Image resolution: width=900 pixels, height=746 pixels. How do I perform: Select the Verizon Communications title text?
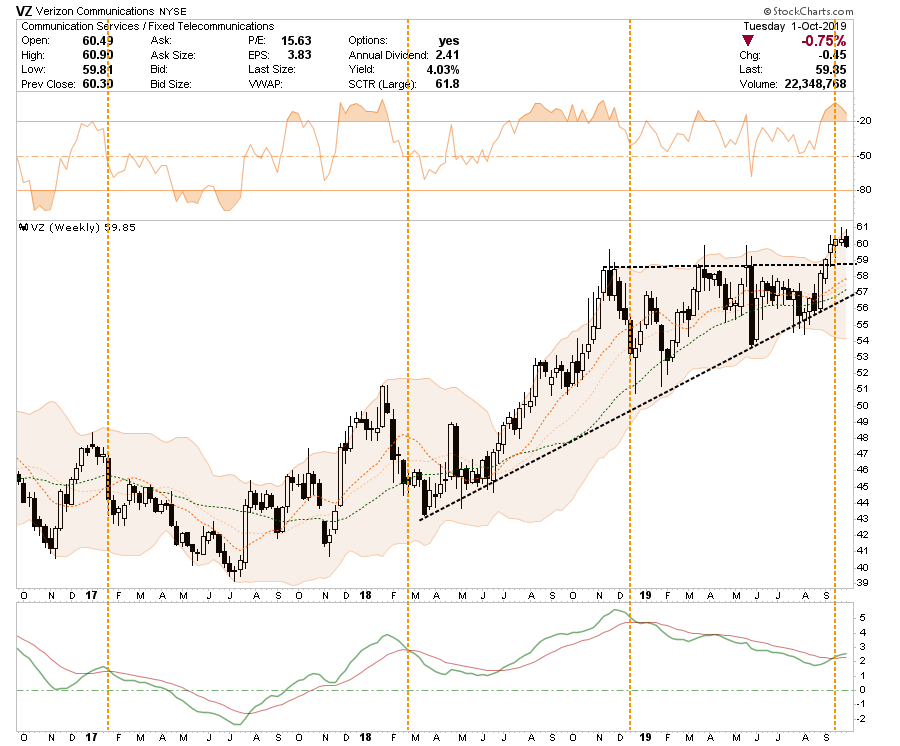point(95,11)
